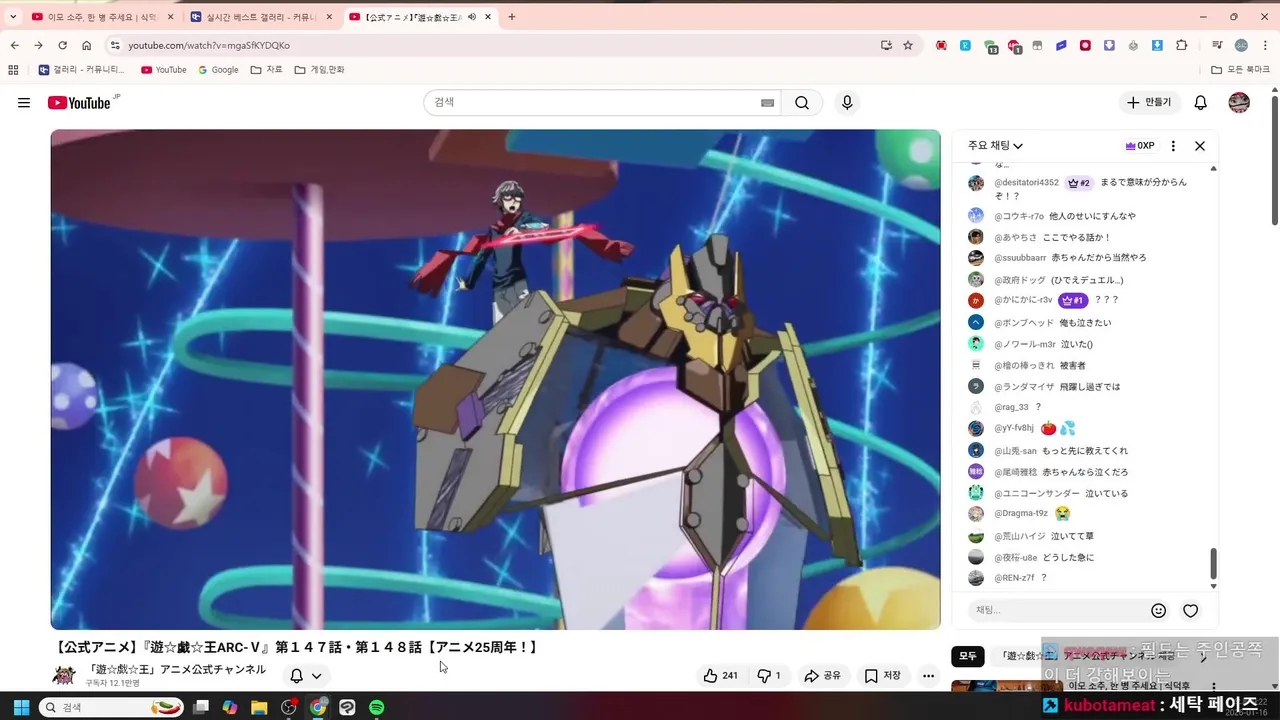This screenshot has width=1280, height=720.
Task: Open a new Chrome tab
Action: (x=511, y=17)
